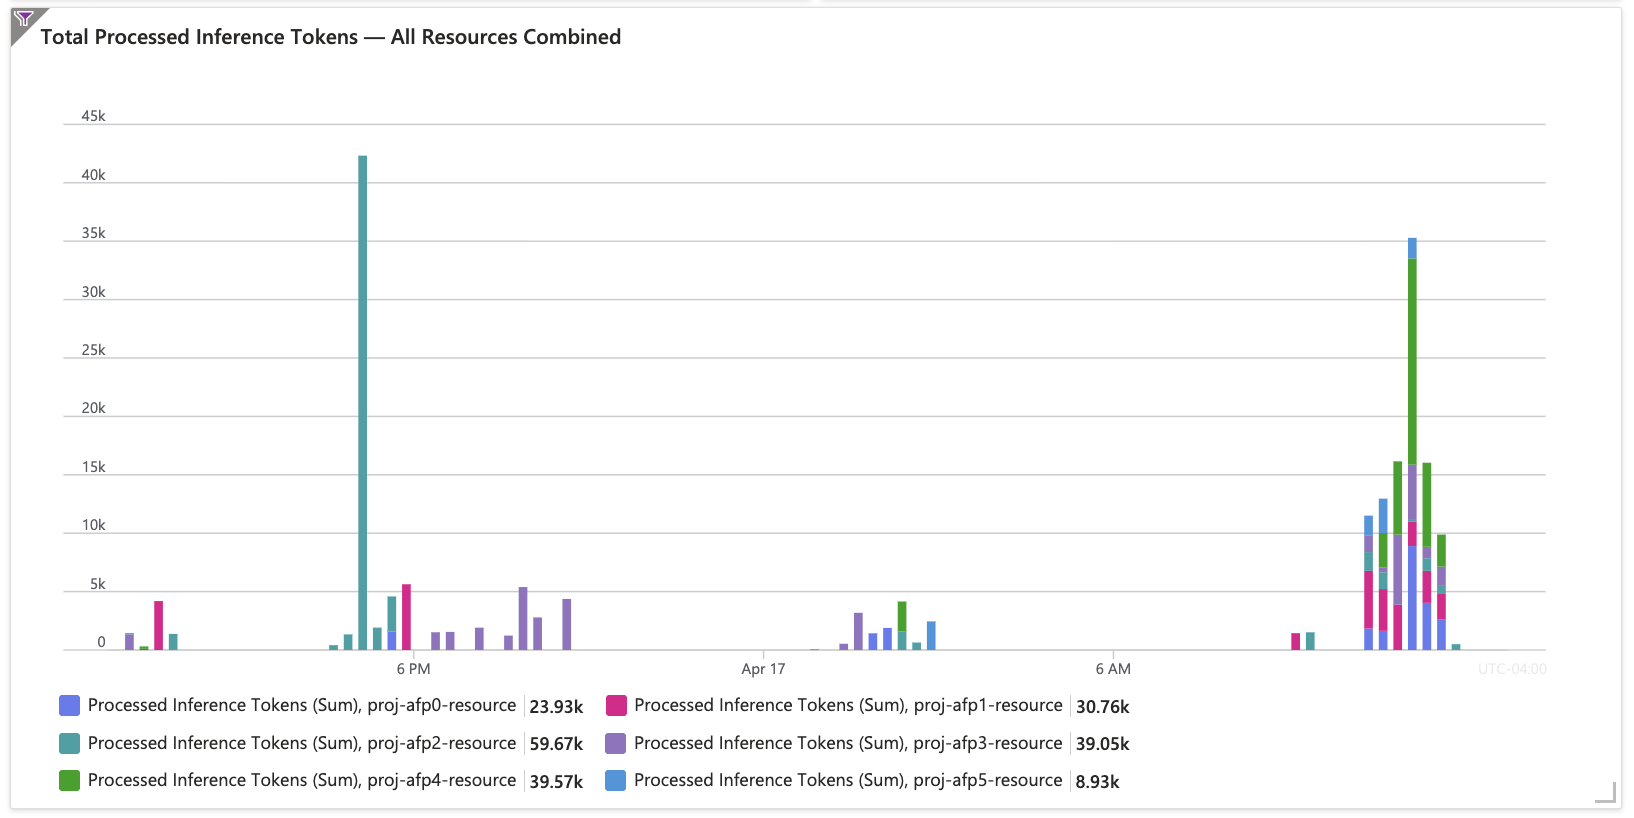
Task: Click the 10k y-axis label
Action: coord(93,525)
